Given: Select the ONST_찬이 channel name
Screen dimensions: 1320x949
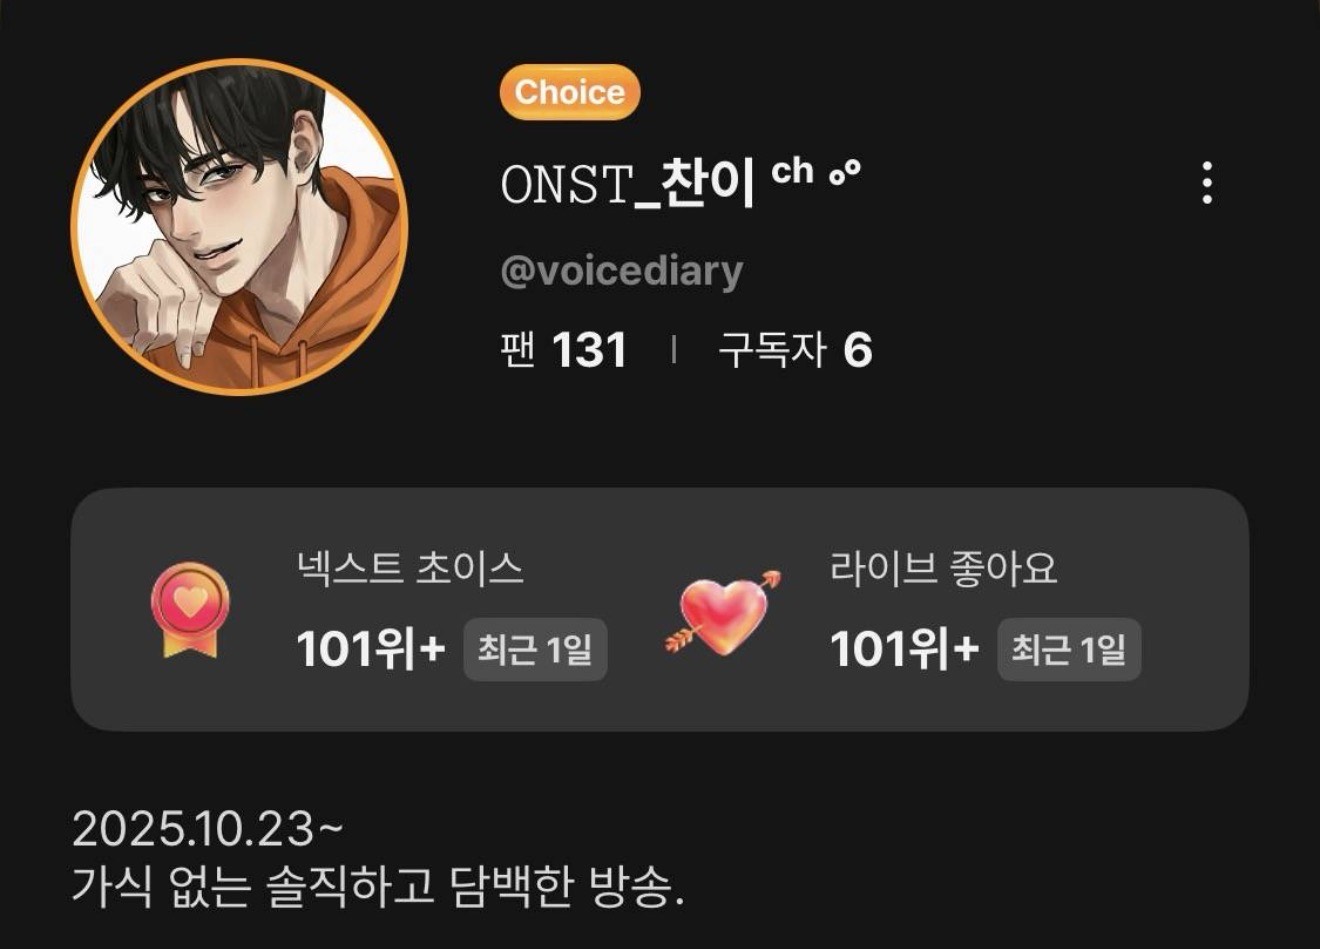Looking at the screenshot, I should pyautogui.click(x=627, y=185).
